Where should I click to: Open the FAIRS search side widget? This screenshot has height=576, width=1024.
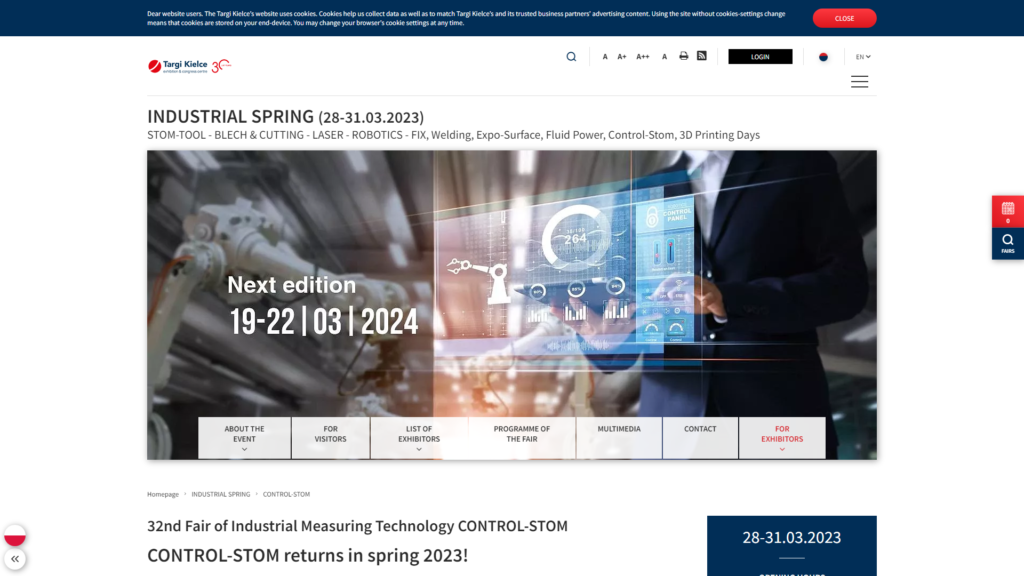tap(1008, 244)
